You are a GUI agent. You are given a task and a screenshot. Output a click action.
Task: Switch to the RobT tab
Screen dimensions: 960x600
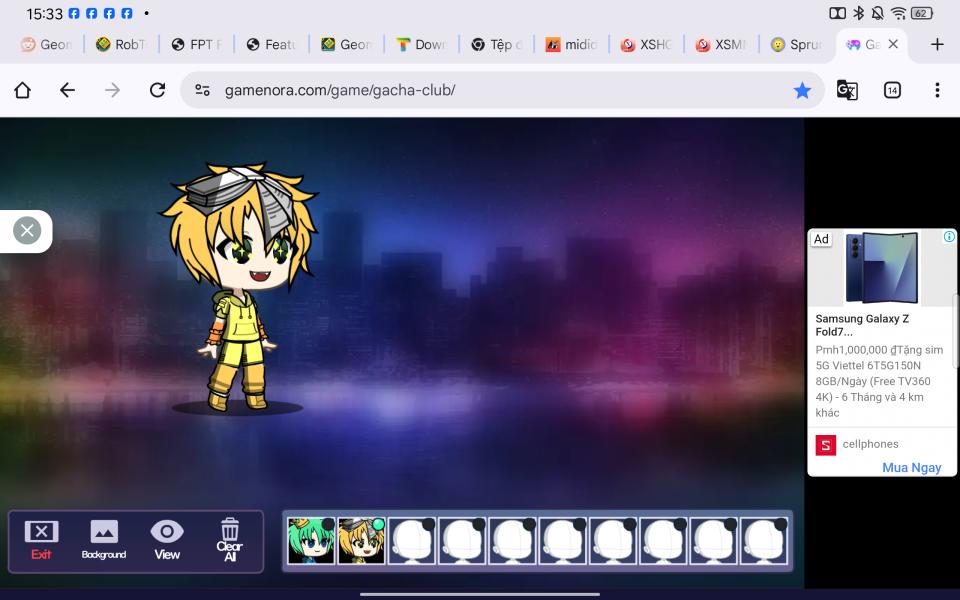pyautogui.click(x=121, y=45)
